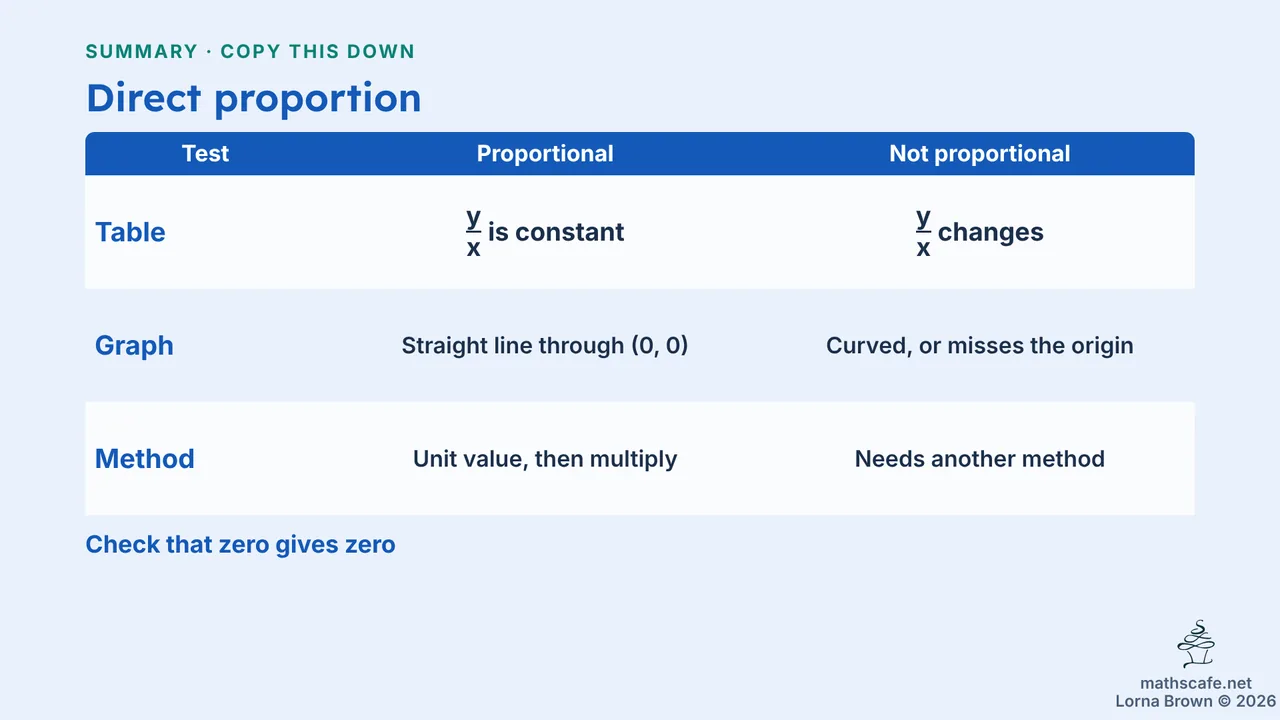Click the y over x changes cell
The image size is (1280, 720).
click(x=980, y=232)
